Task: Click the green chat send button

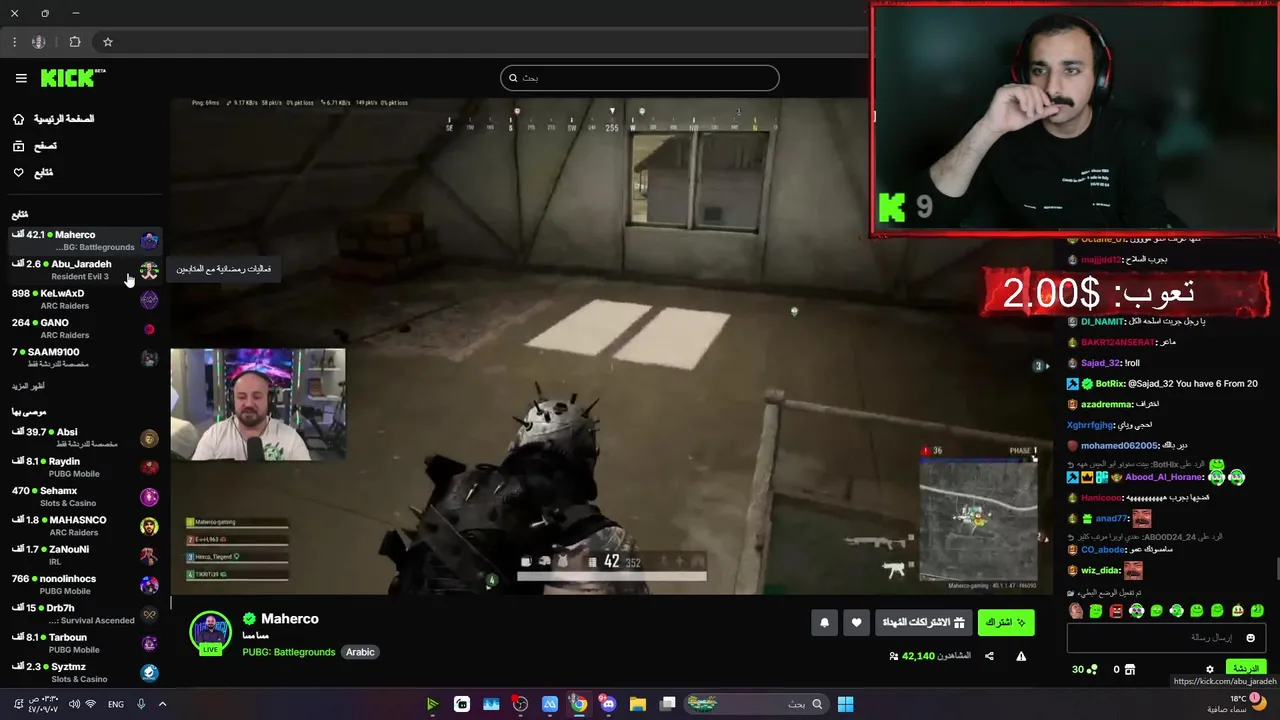Action: [1245, 668]
